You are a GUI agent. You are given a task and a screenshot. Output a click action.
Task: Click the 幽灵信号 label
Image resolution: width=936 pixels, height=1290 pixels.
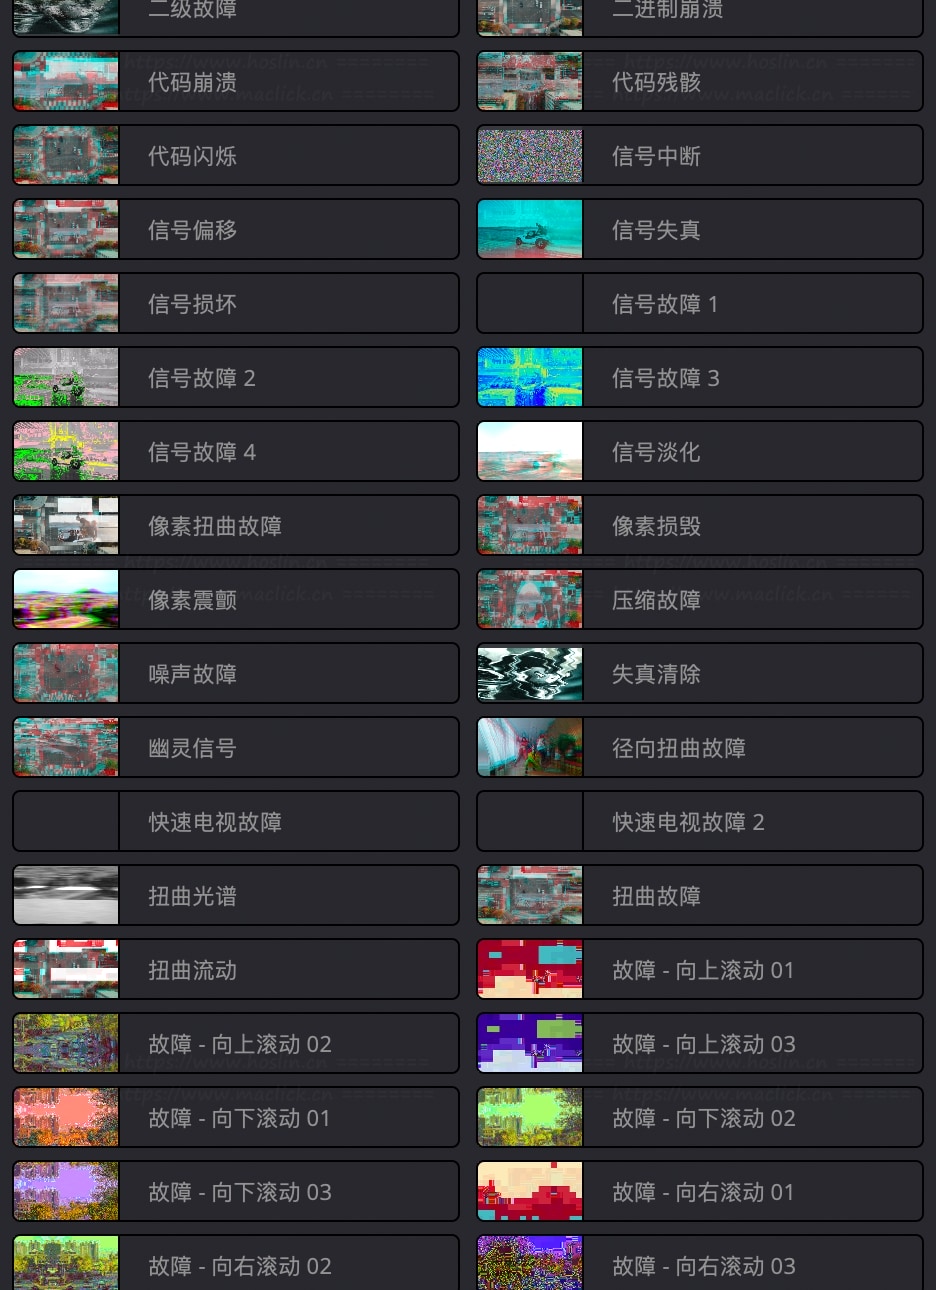[x=192, y=748]
